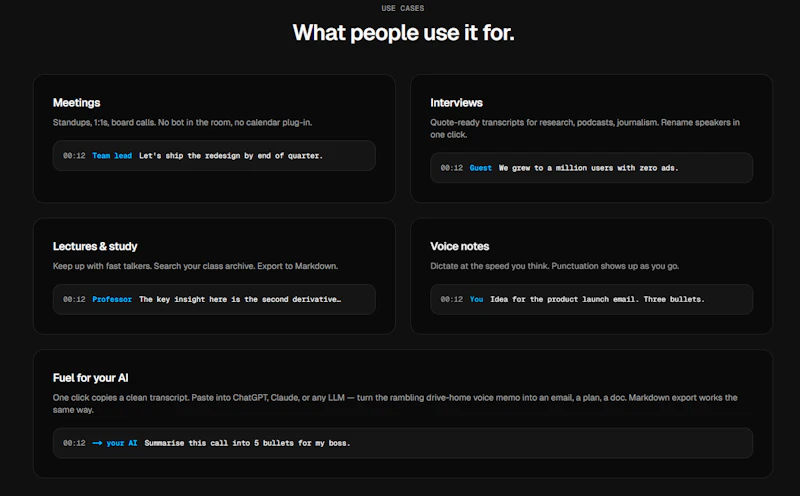The image size is (800, 496).
Task: Click the 00:12 timestamp in Fuel for your AI
Action: [74, 443]
